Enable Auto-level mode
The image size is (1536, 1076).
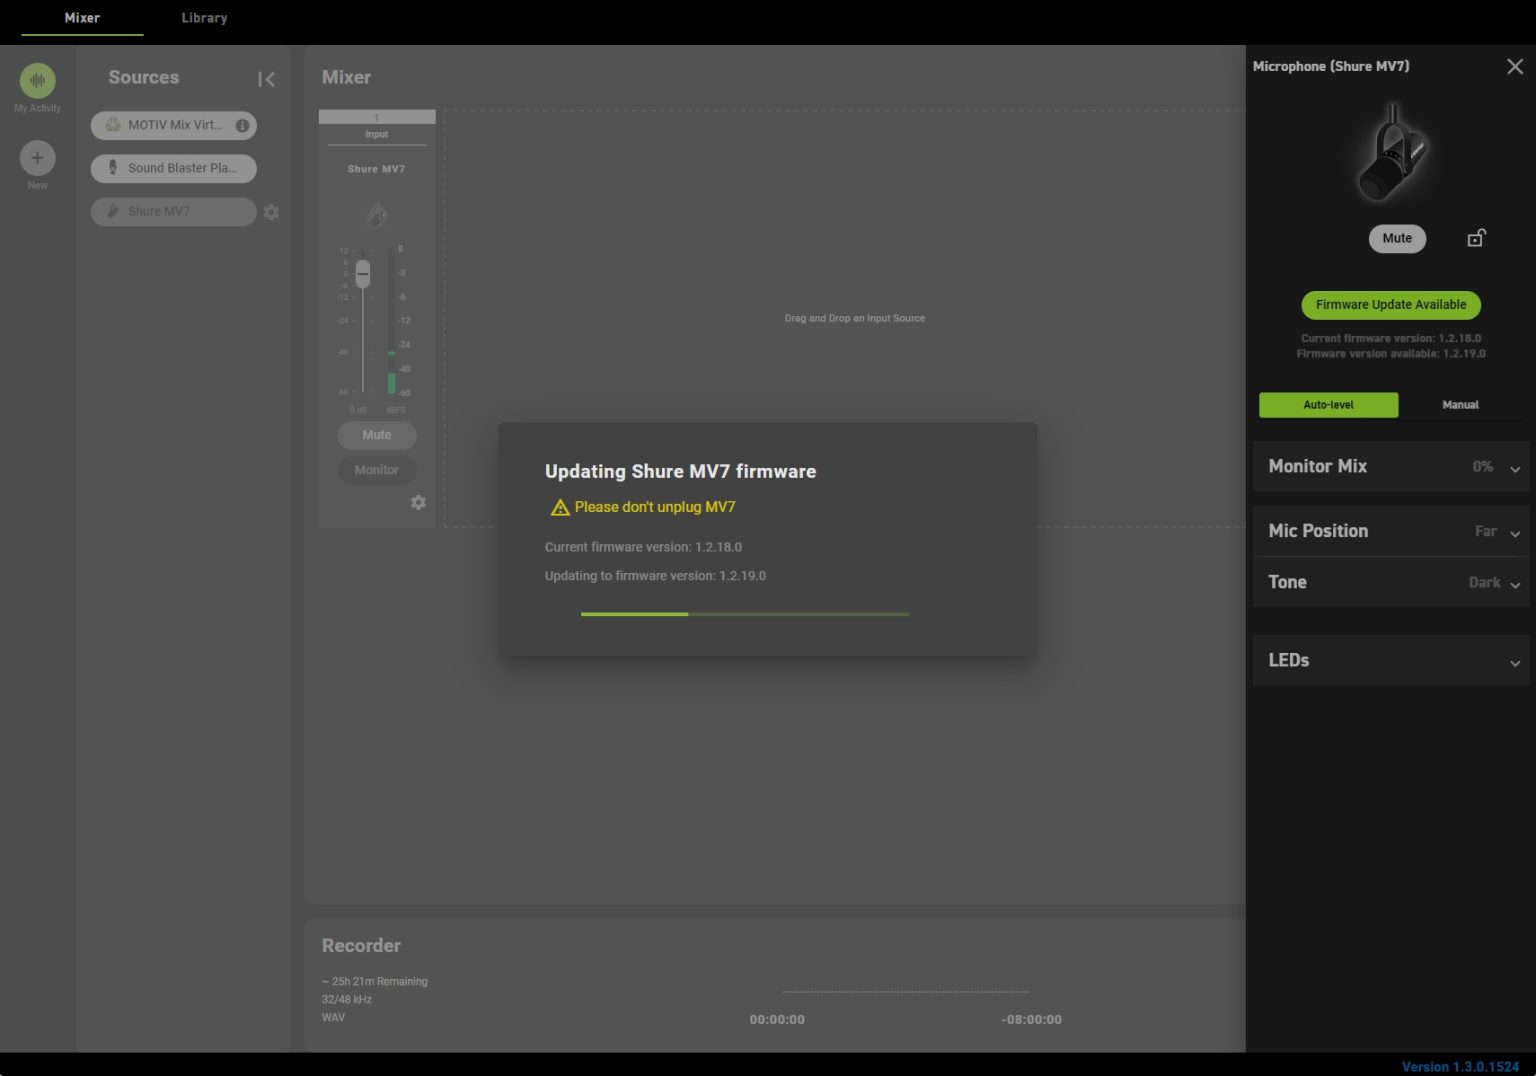[1328, 405]
